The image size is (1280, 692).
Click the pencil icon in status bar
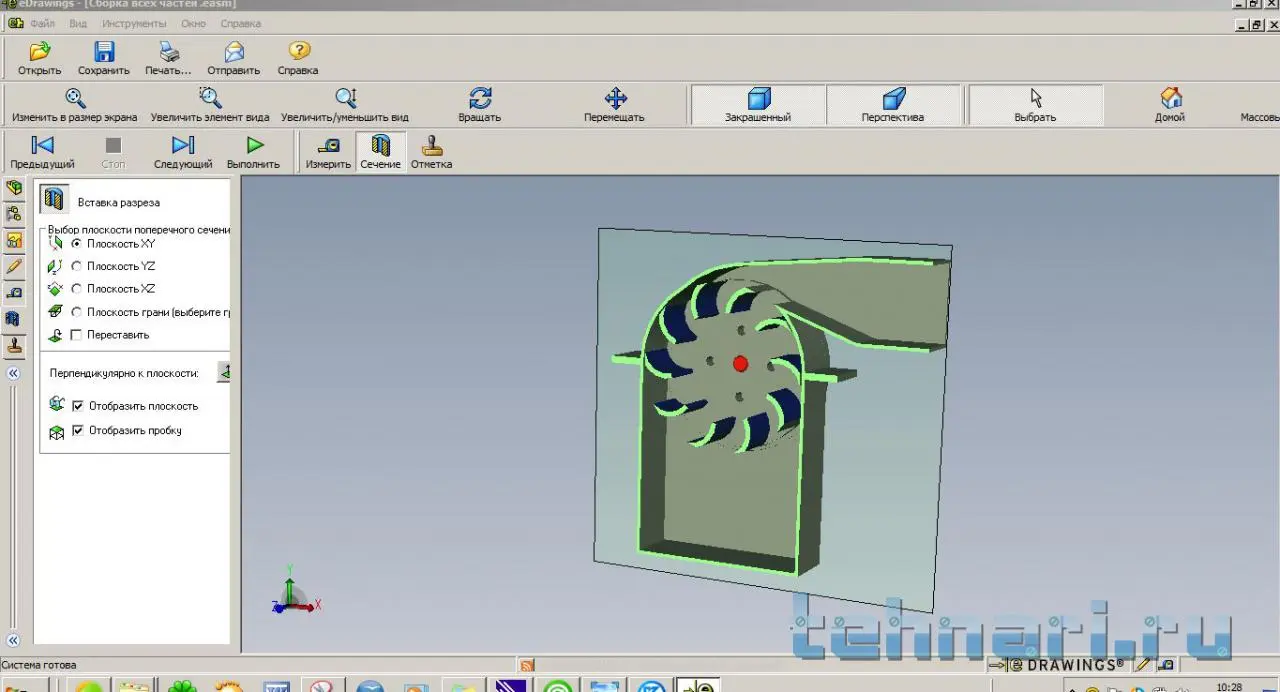click(1144, 665)
